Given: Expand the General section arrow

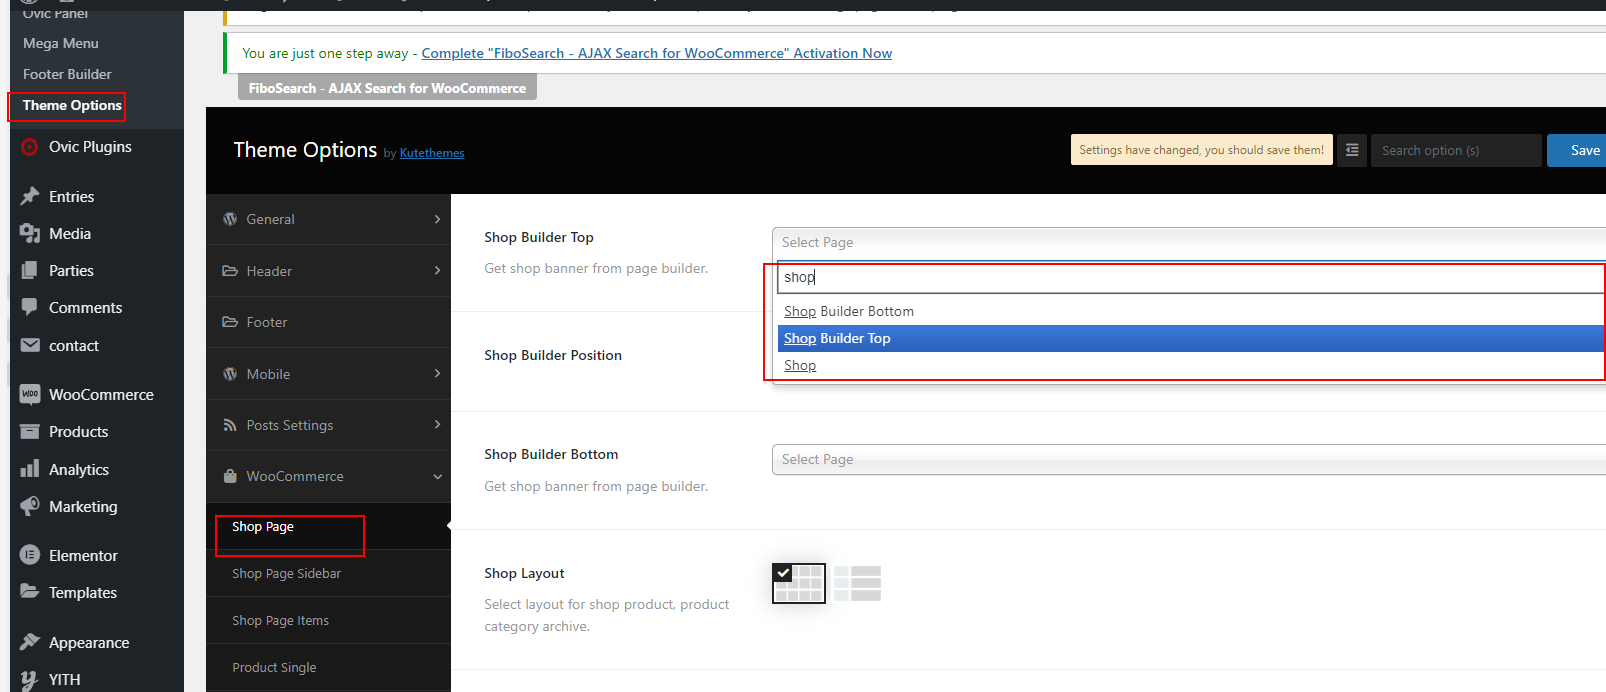Looking at the screenshot, I should point(437,219).
